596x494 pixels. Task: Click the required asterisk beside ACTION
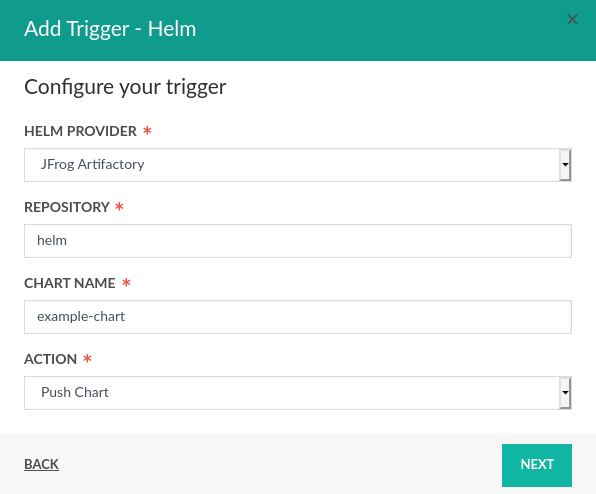(87, 359)
